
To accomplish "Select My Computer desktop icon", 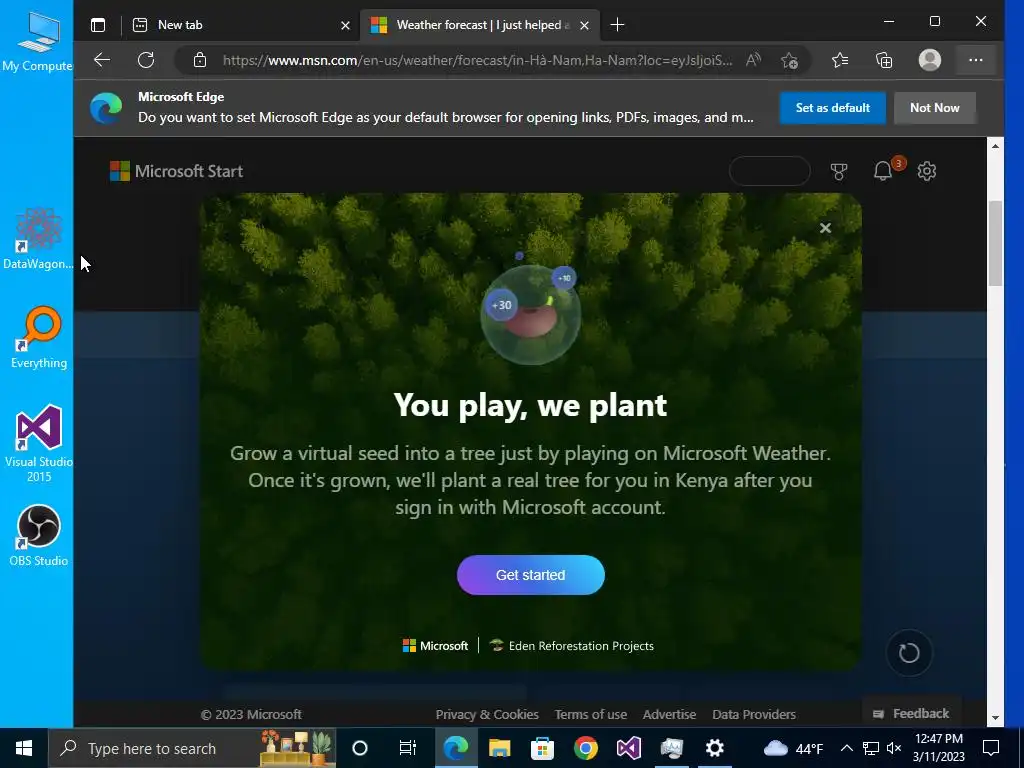I will [x=37, y=40].
